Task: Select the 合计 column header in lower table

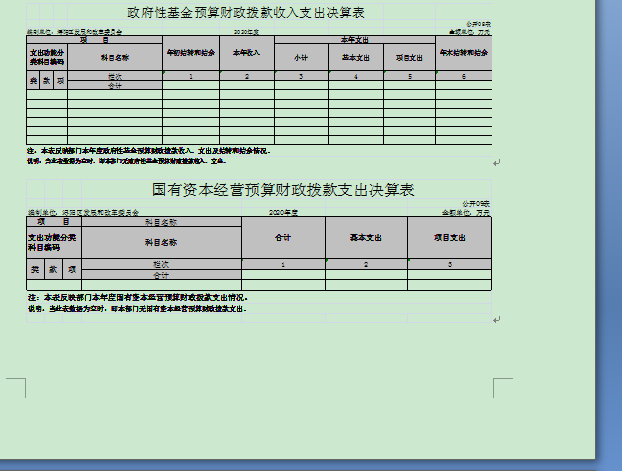Action: tap(283, 238)
